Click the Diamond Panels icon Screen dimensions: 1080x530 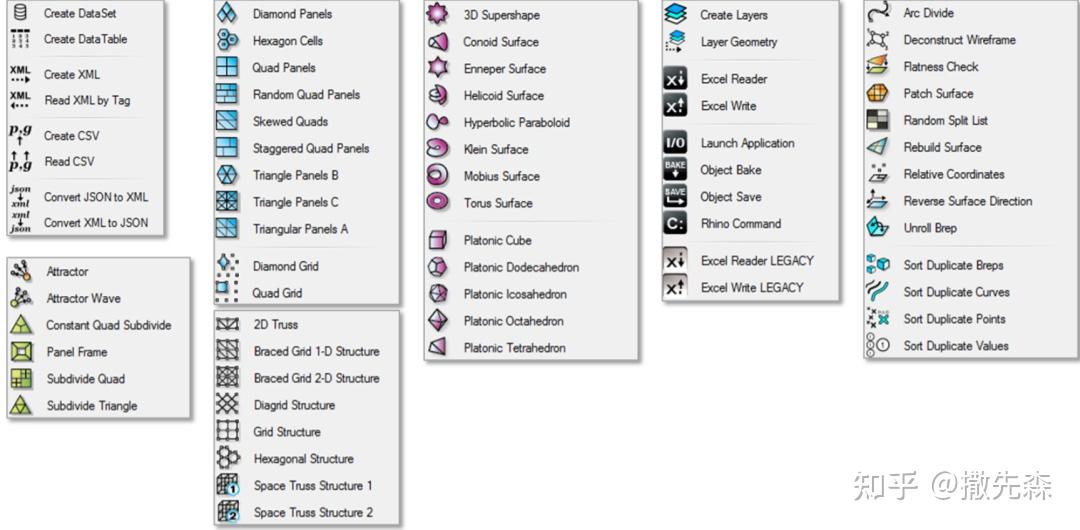click(227, 14)
